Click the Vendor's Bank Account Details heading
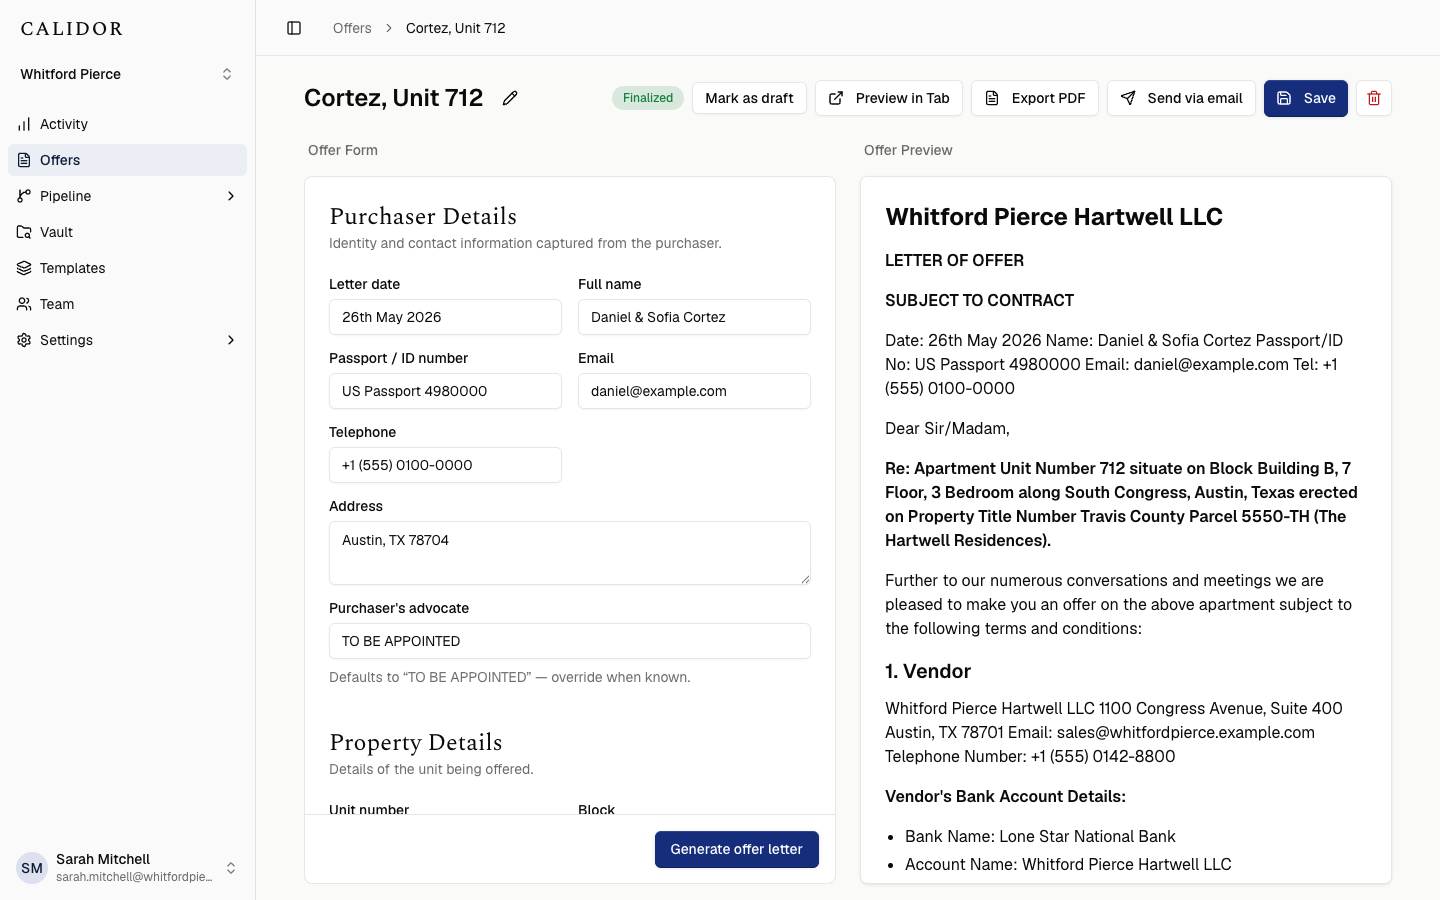 click(x=1005, y=796)
